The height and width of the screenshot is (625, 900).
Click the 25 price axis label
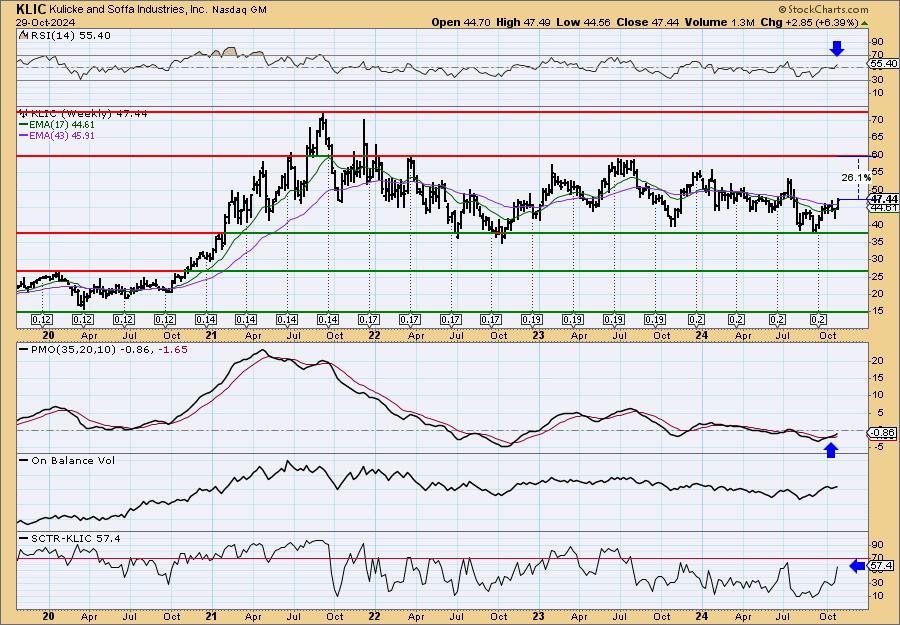click(878, 277)
